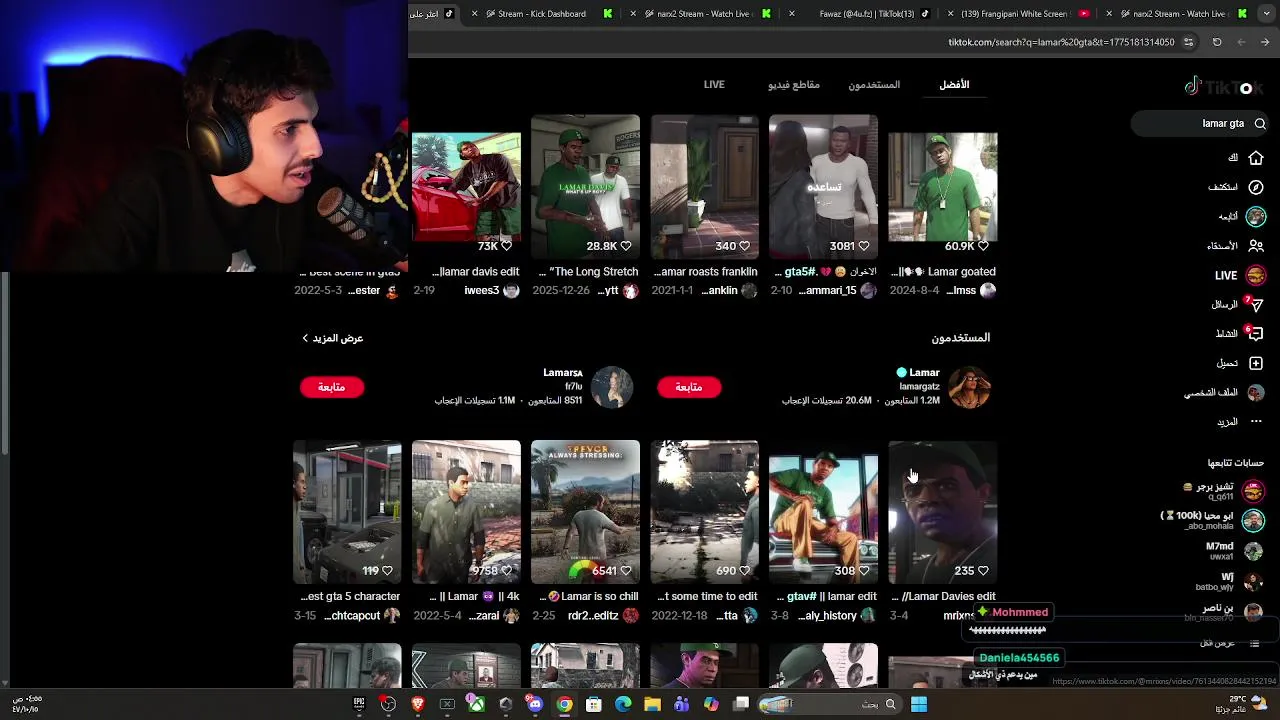Open Messages paper-plane icon (الرسائل)

tap(1256, 304)
